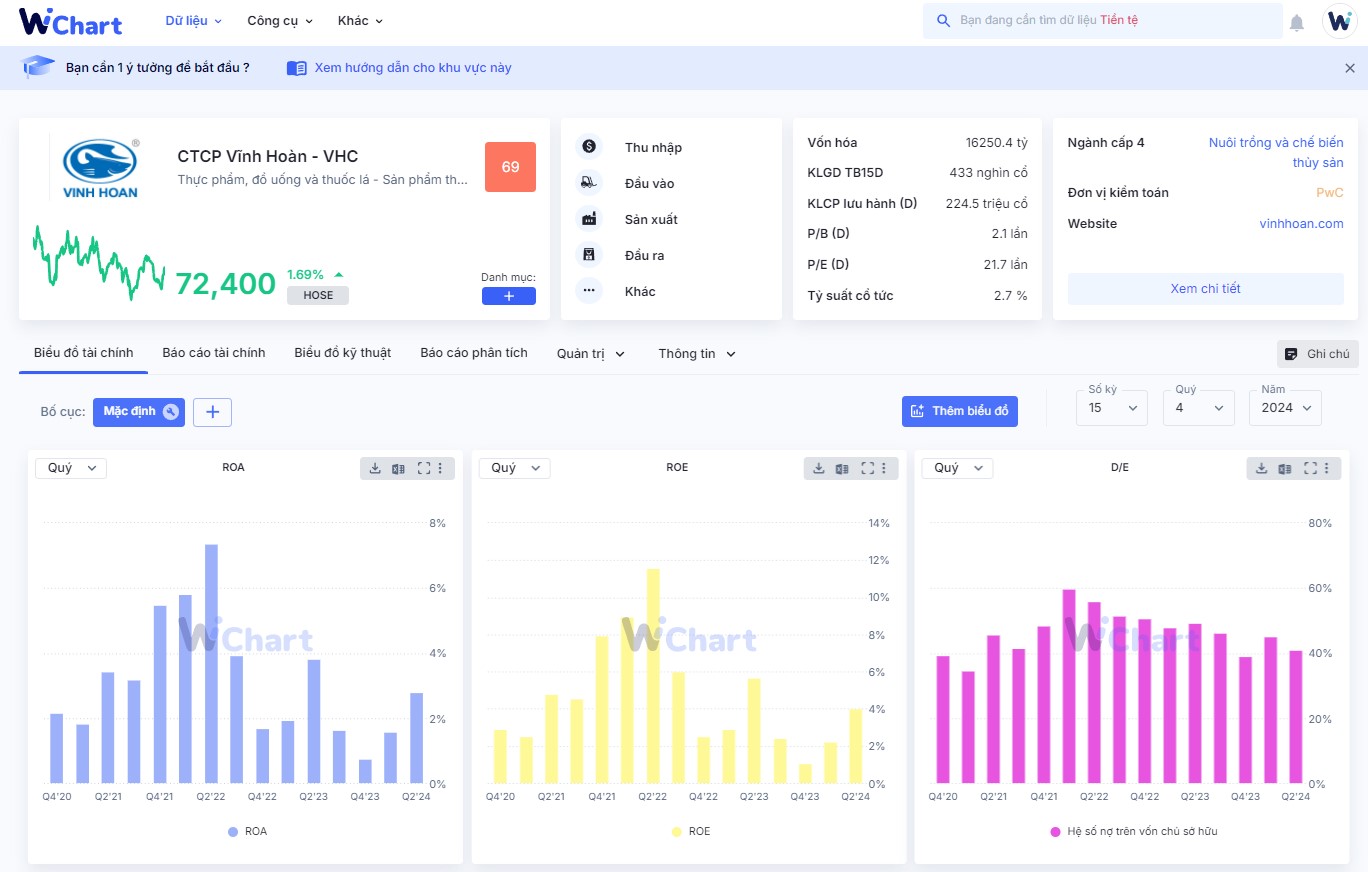Click the Khác ellipsis icon
Viewport: 1368px width, 872px height.
(589, 291)
